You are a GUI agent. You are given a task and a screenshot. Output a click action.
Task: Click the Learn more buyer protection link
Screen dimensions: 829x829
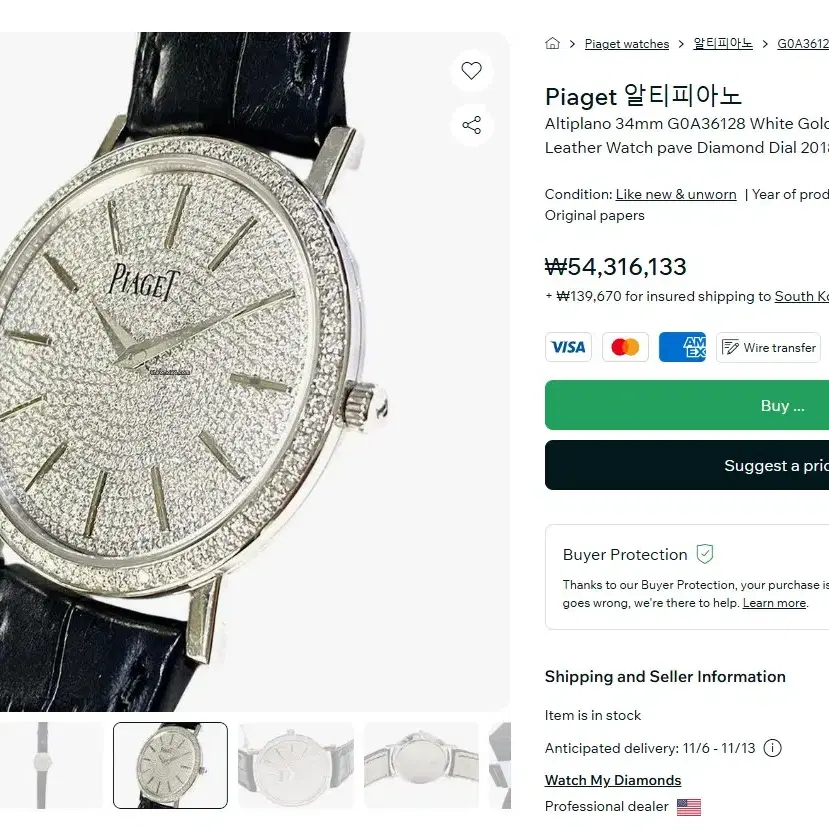774,603
